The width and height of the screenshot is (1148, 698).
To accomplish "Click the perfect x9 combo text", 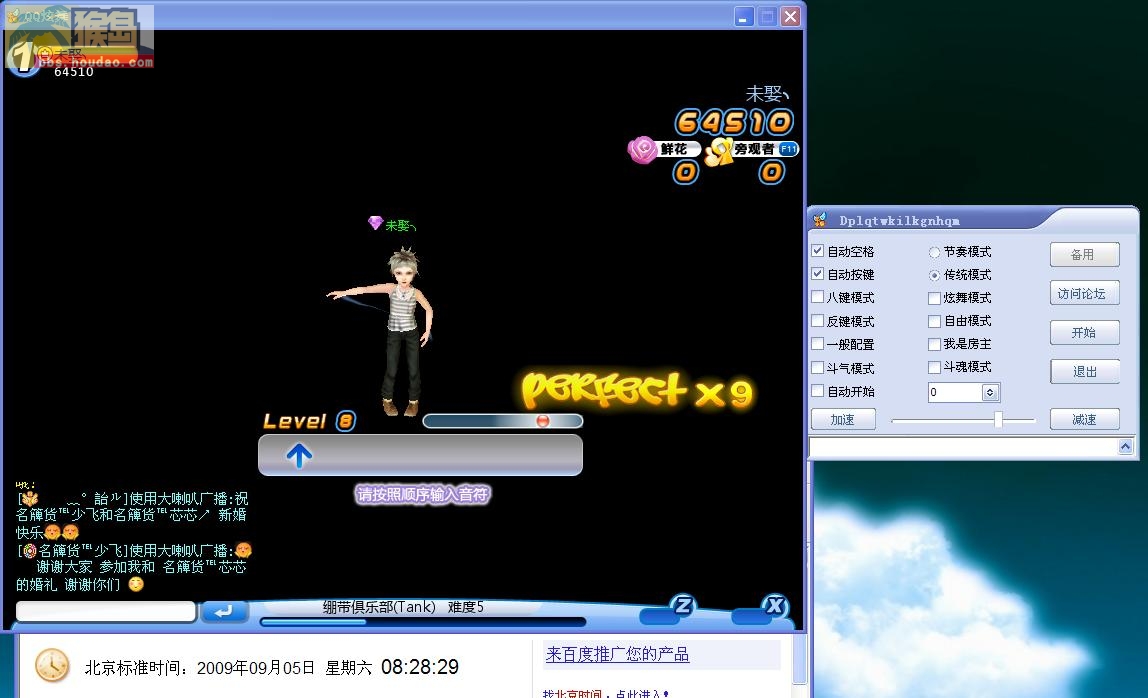I will [637, 390].
